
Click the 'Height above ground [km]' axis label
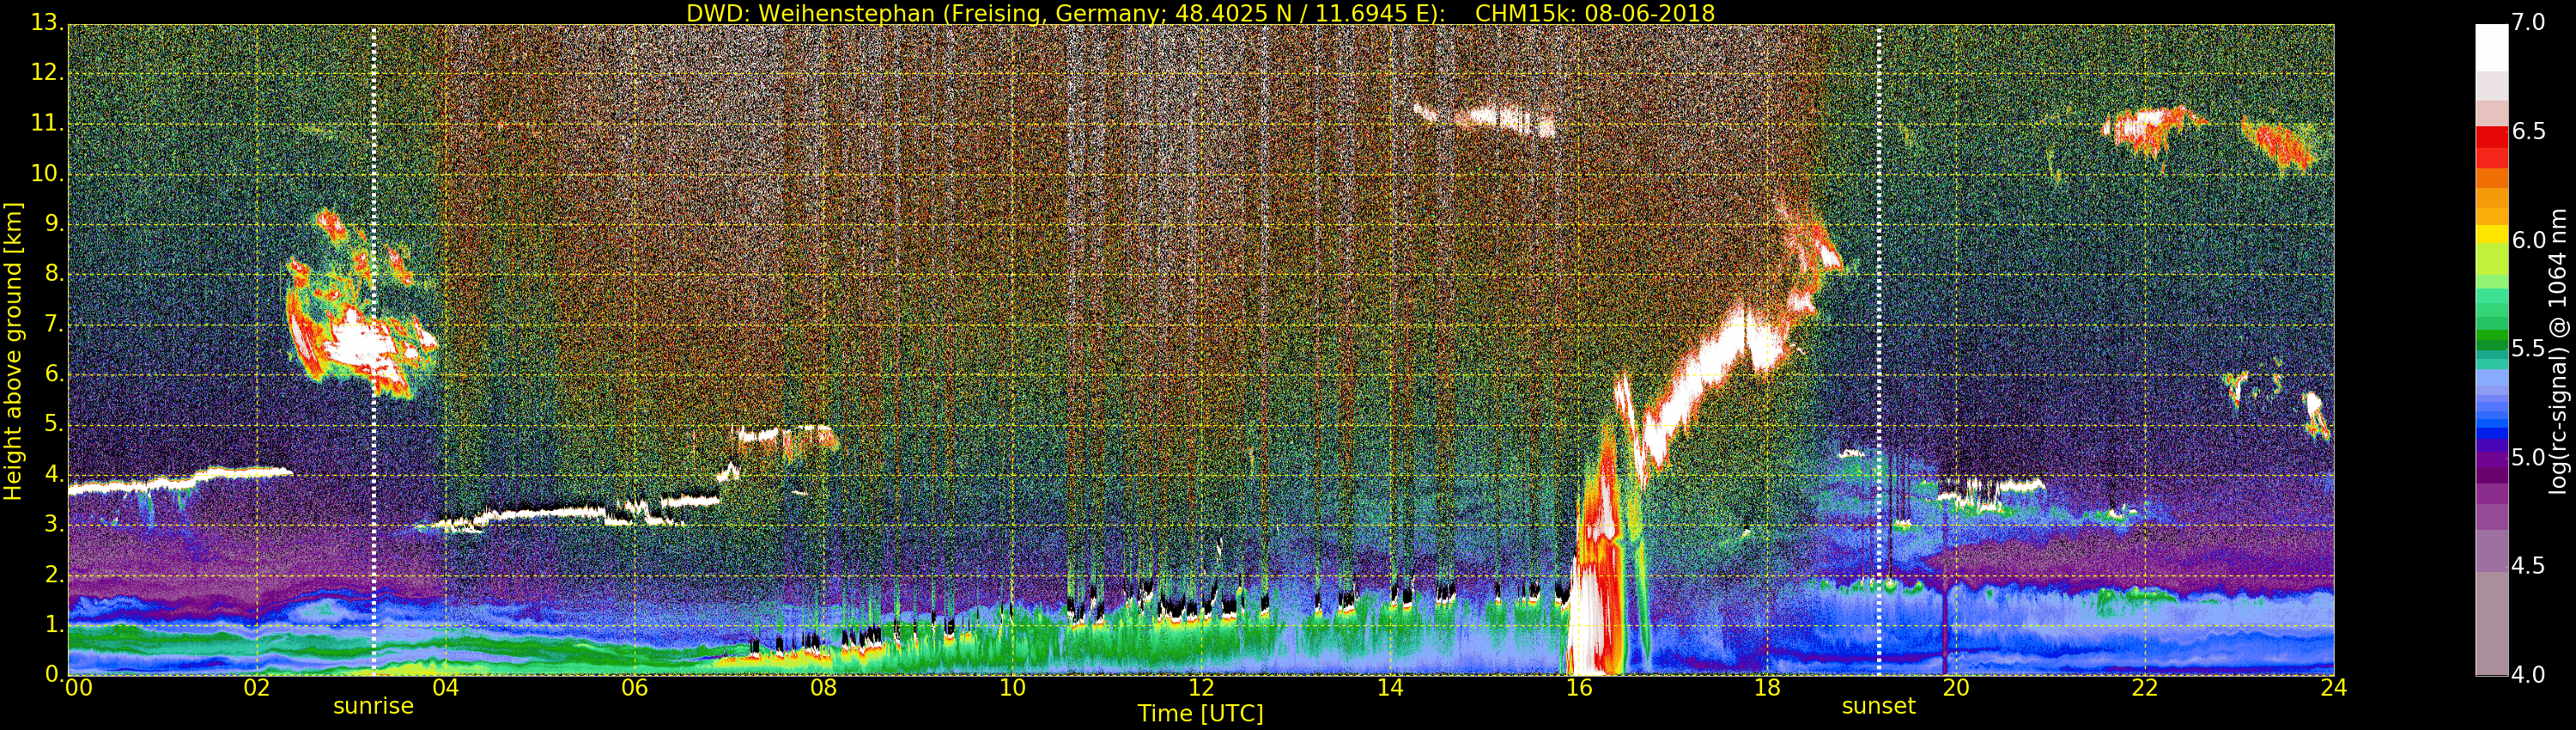click(13, 351)
